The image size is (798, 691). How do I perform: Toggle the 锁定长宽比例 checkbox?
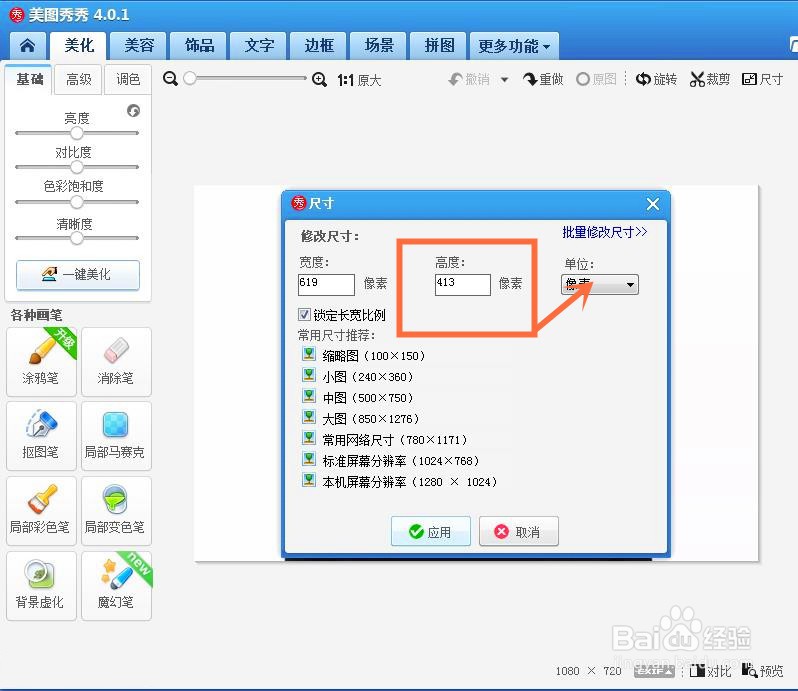click(304, 314)
